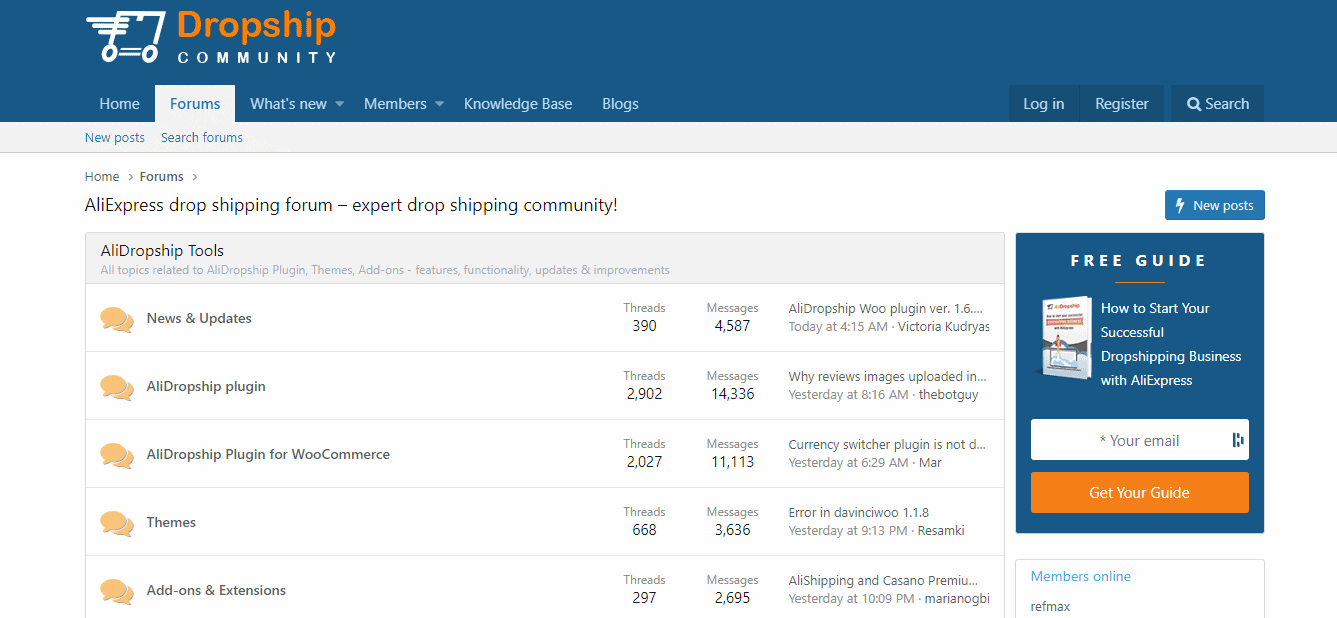Open marianogbi user profile
Screen dimensions: 1337x618
click(x=957, y=599)
